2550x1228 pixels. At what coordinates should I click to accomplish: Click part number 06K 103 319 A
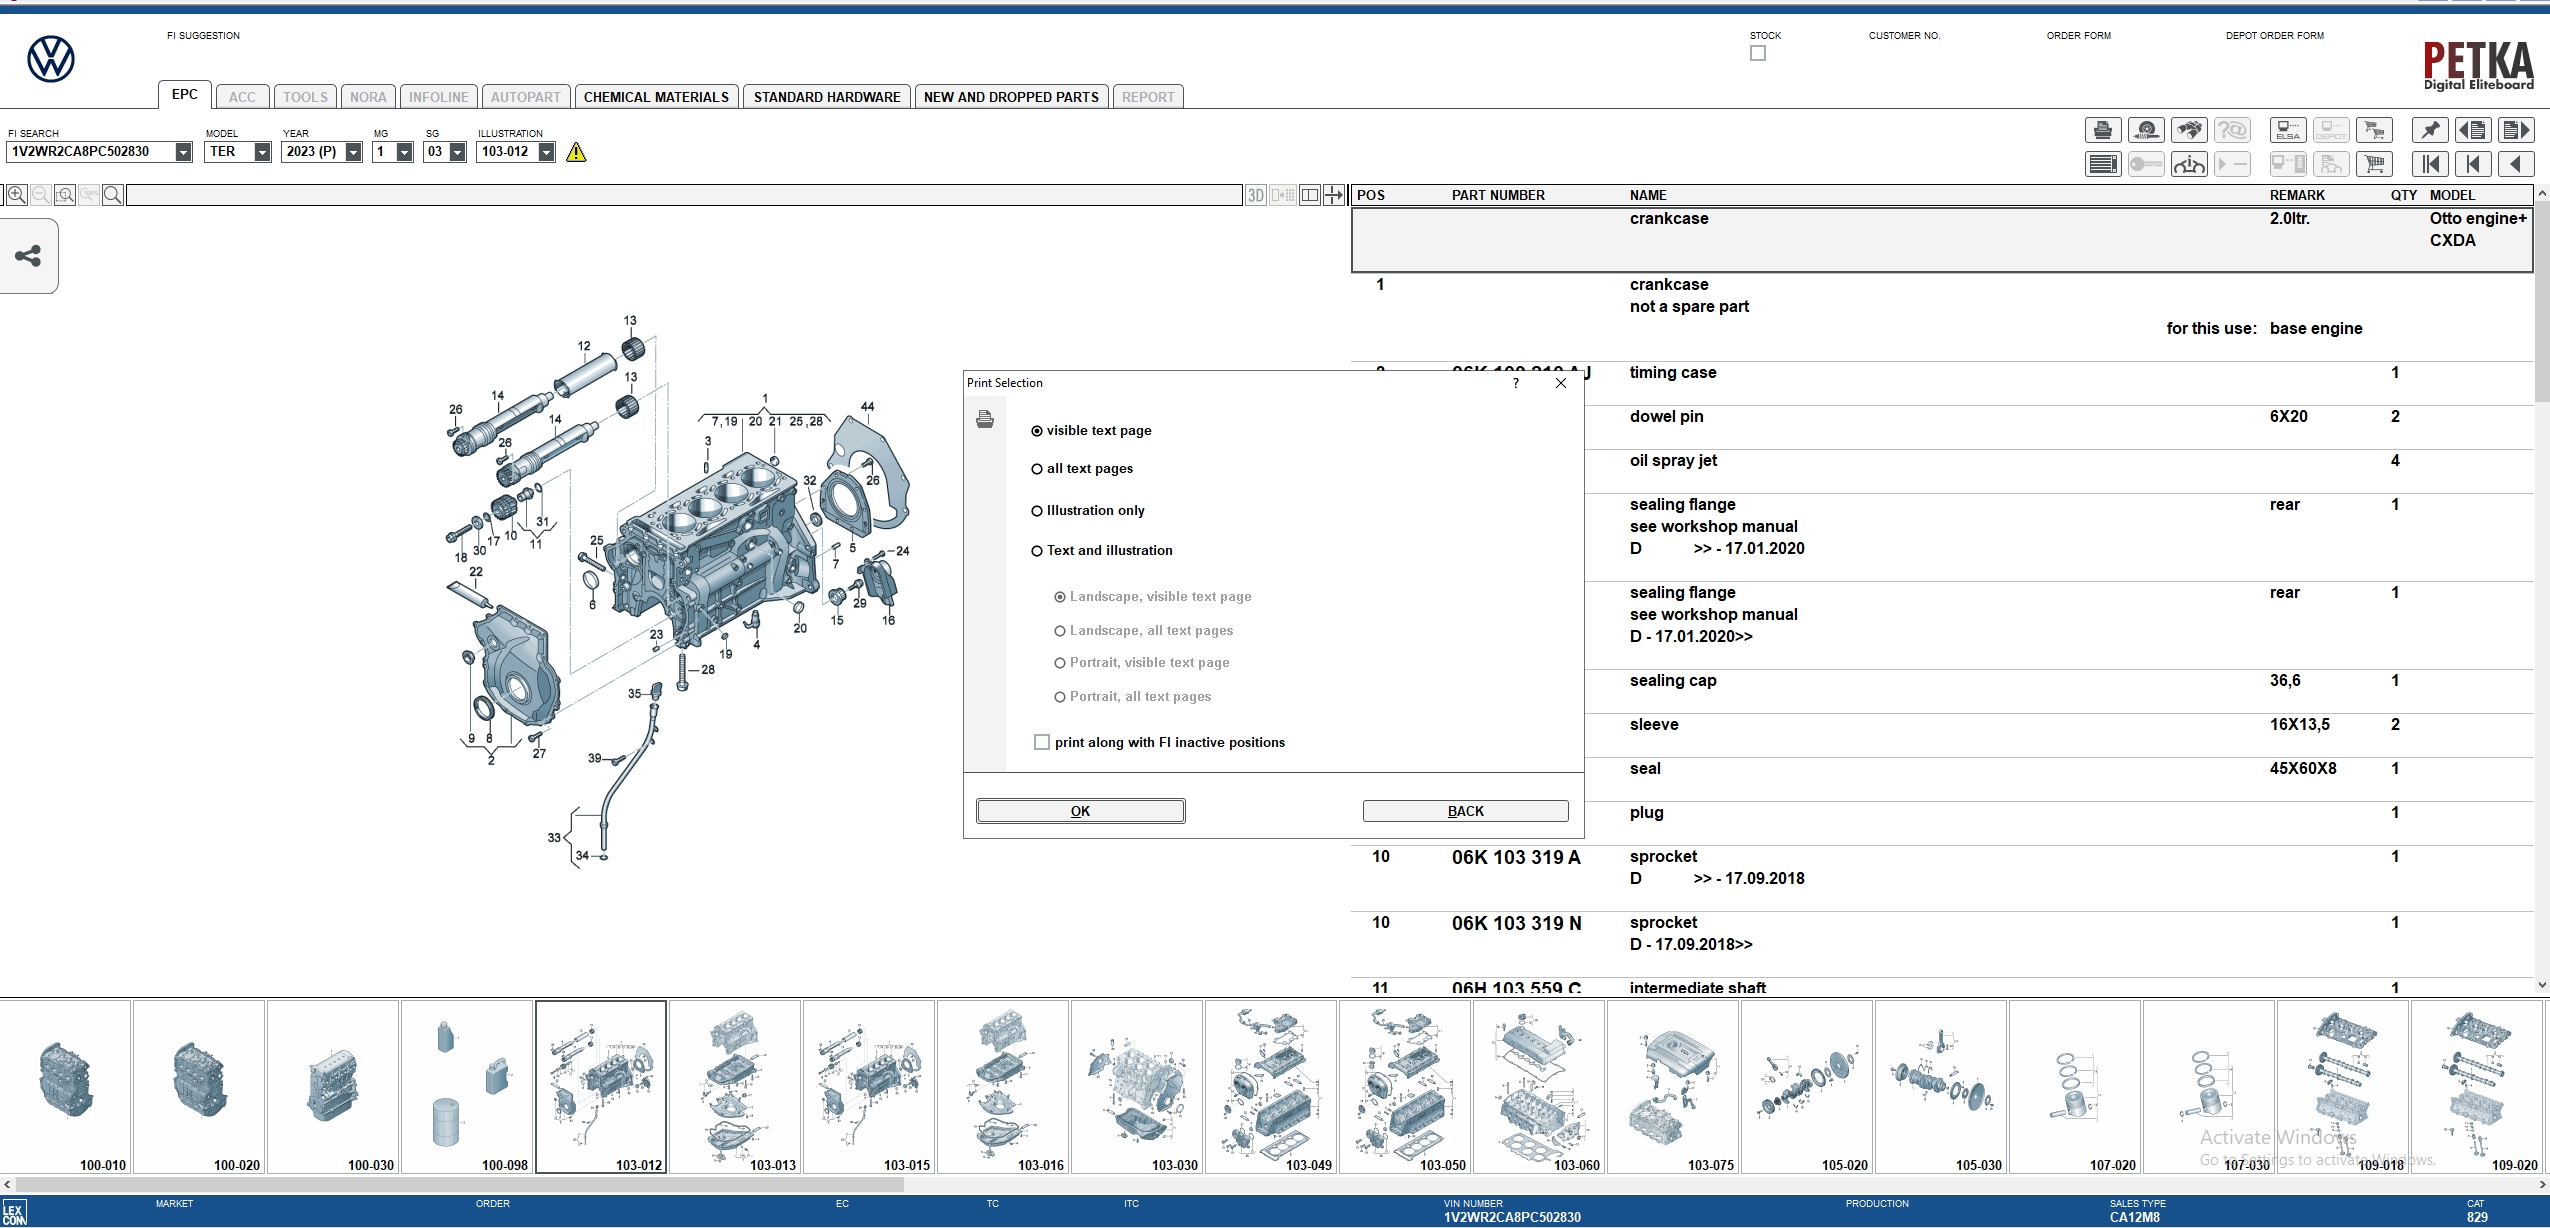coord(1516,858)
